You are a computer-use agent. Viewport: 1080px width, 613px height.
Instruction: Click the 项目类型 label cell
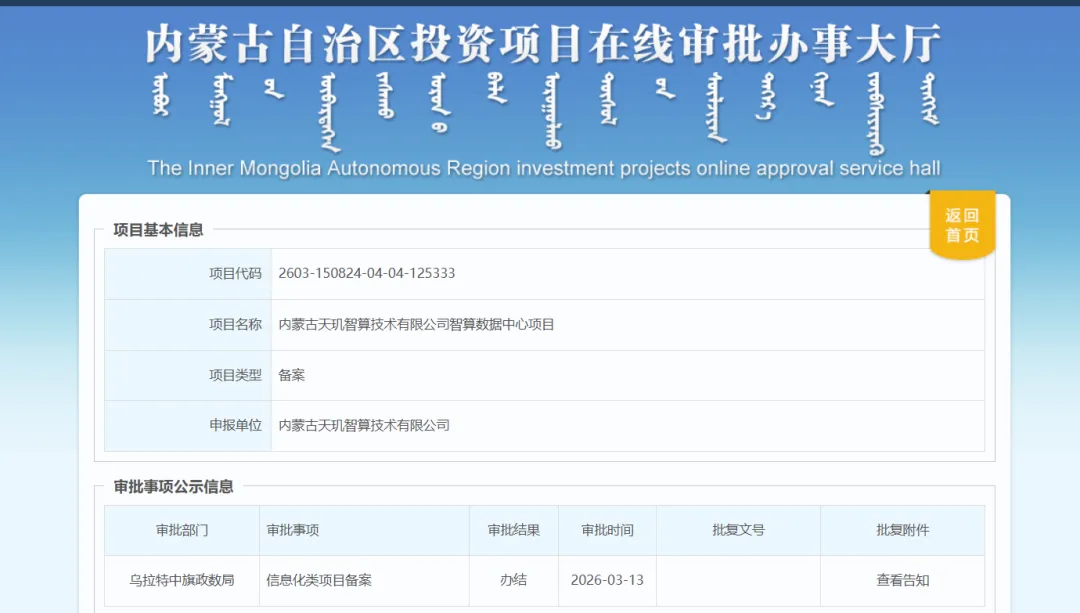coord(188,375)
